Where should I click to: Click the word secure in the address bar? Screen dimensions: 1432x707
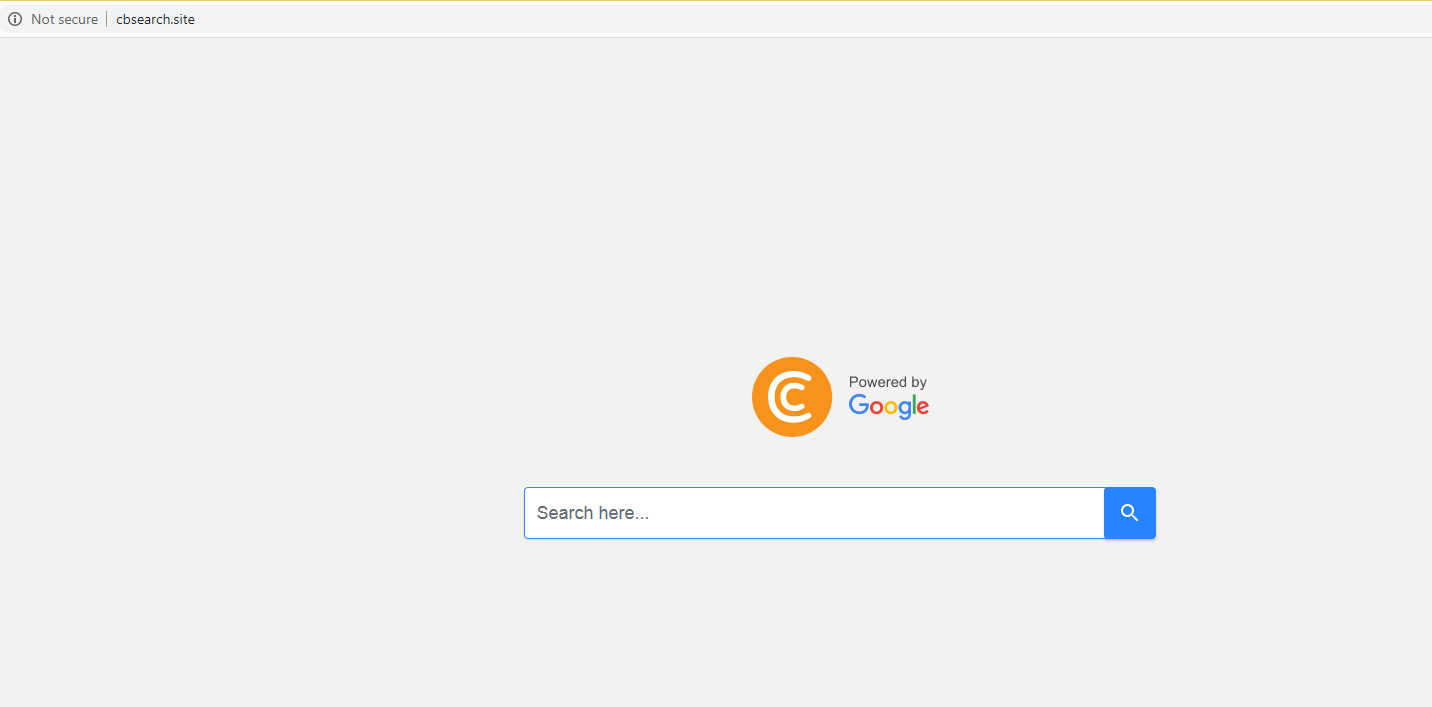coord(77,19)
